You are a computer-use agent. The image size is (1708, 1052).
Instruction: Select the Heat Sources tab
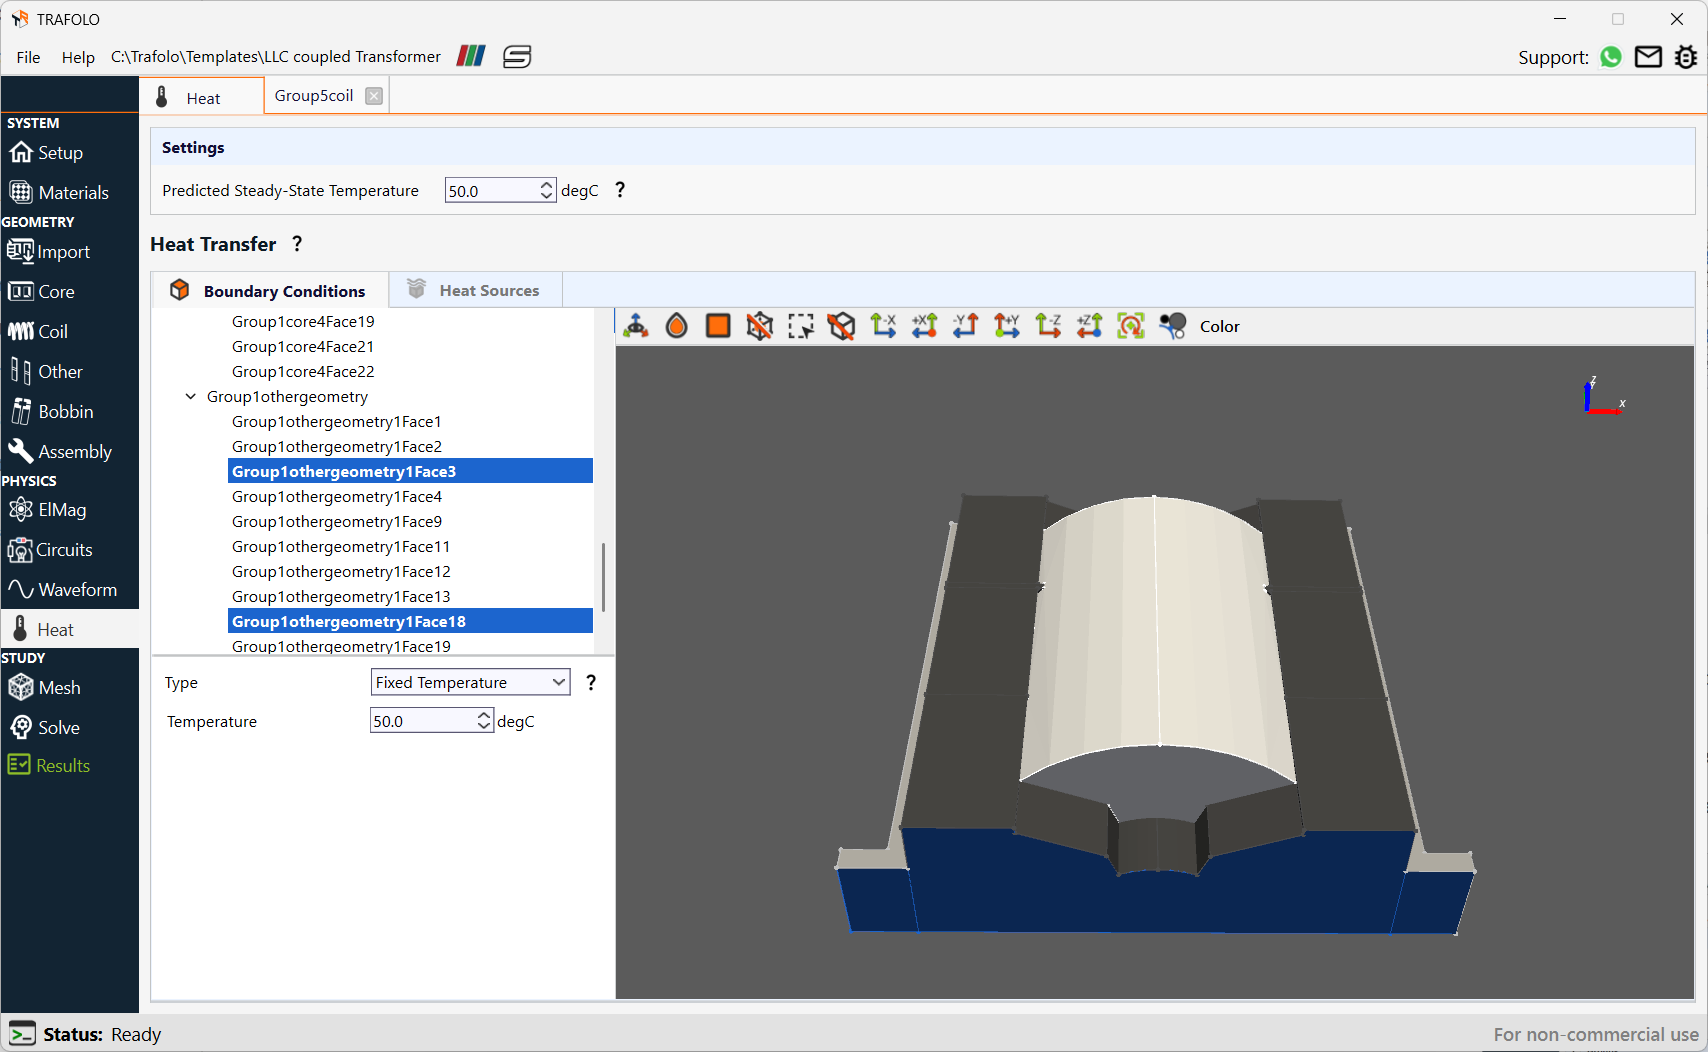pos(475,291)
